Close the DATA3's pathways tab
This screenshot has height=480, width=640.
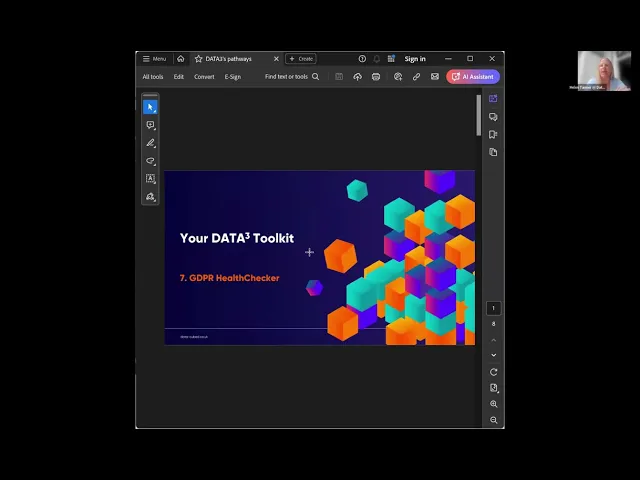tap(276, 59)
